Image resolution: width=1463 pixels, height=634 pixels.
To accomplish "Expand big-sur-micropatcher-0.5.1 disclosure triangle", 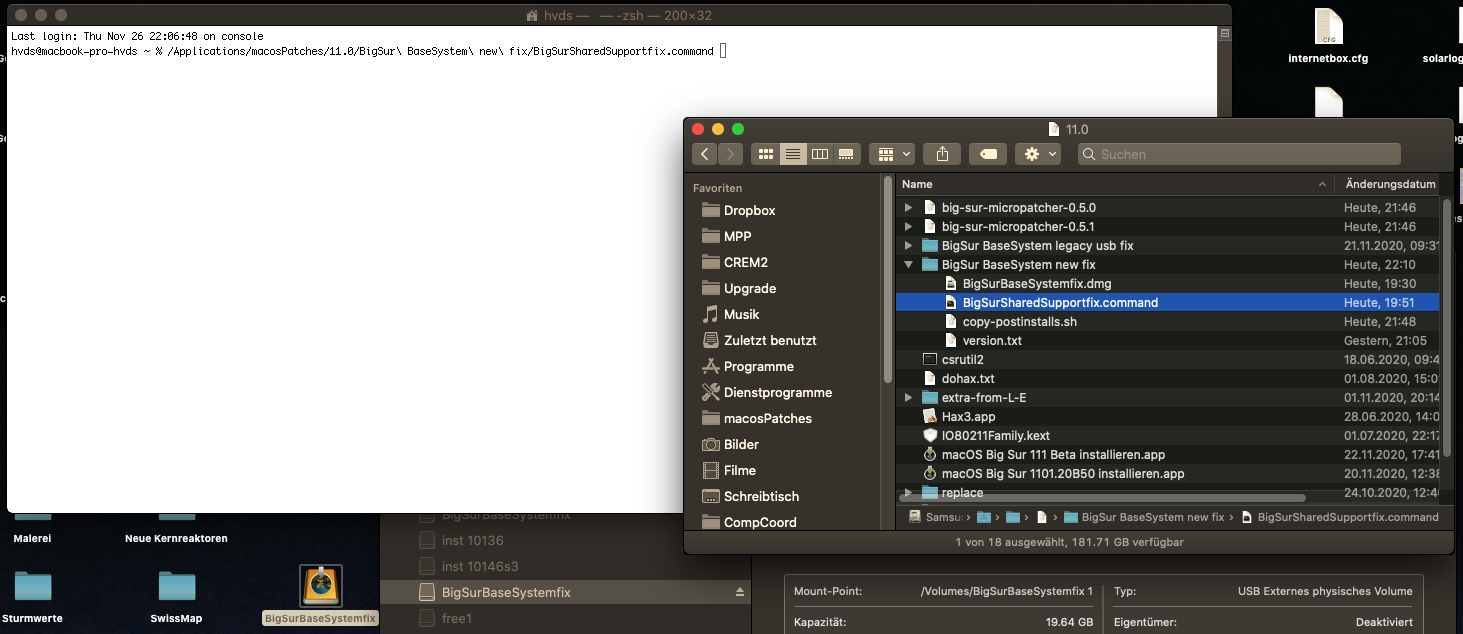I will [908, 227].
